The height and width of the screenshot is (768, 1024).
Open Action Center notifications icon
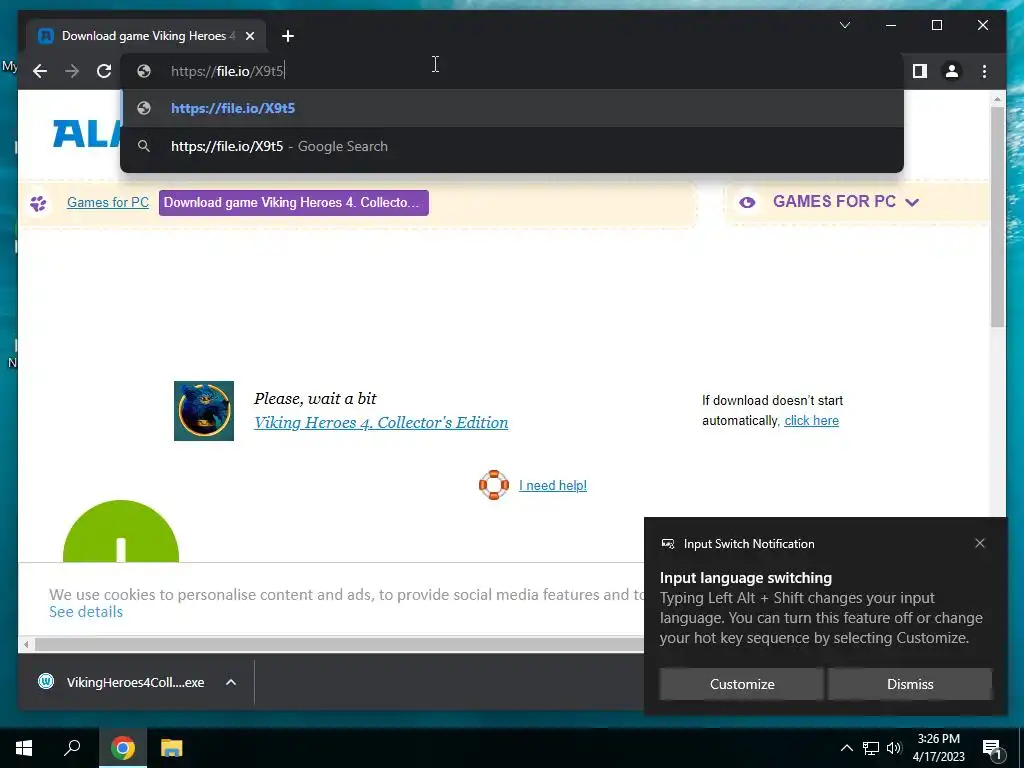pos(992,748)
